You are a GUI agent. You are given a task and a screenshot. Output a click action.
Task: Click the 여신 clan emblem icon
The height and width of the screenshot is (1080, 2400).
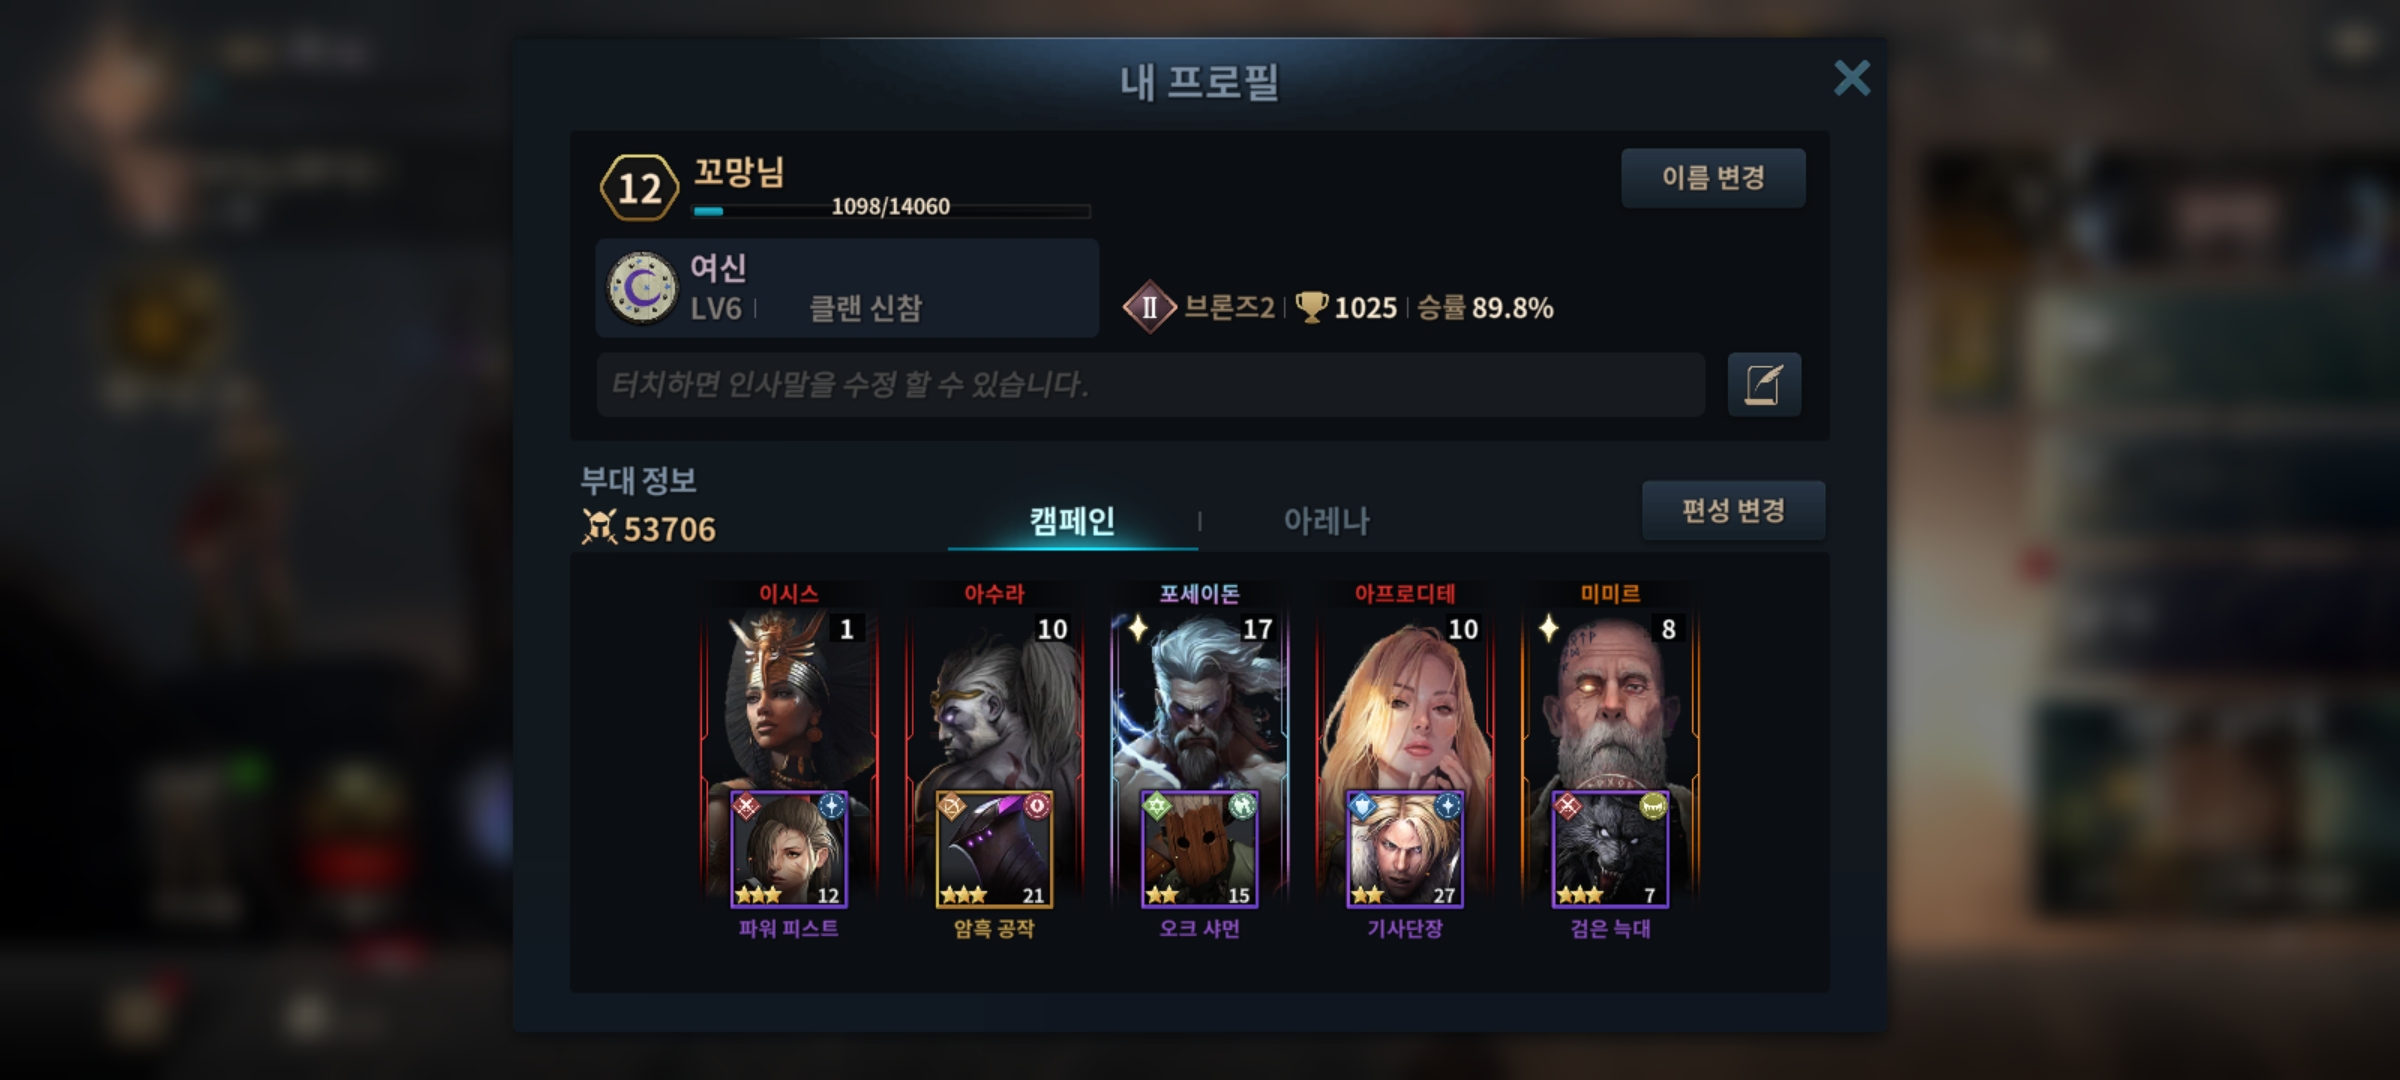click(x=643, y=288)
